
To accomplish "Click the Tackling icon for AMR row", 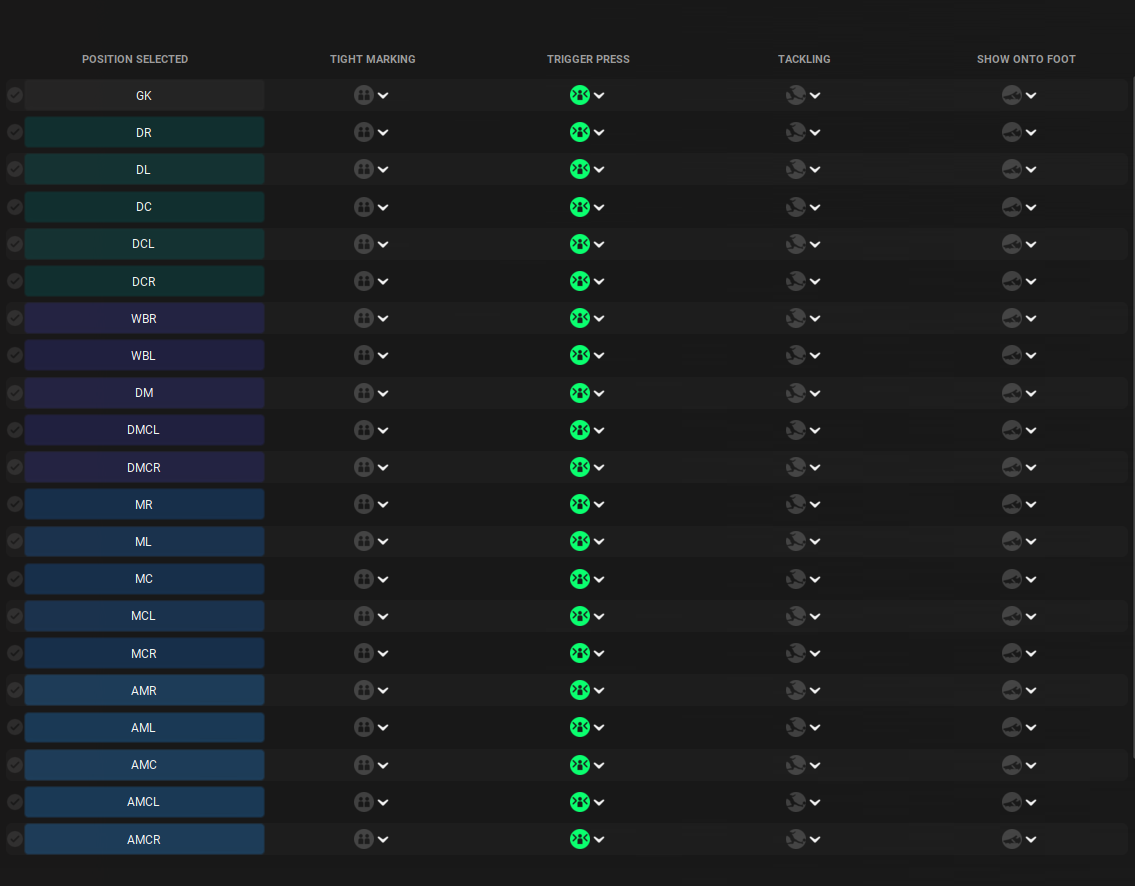I will (796, 690).
